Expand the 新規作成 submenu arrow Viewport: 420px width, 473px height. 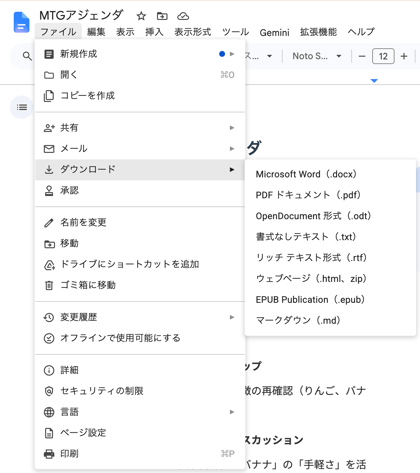coord(232,54)
